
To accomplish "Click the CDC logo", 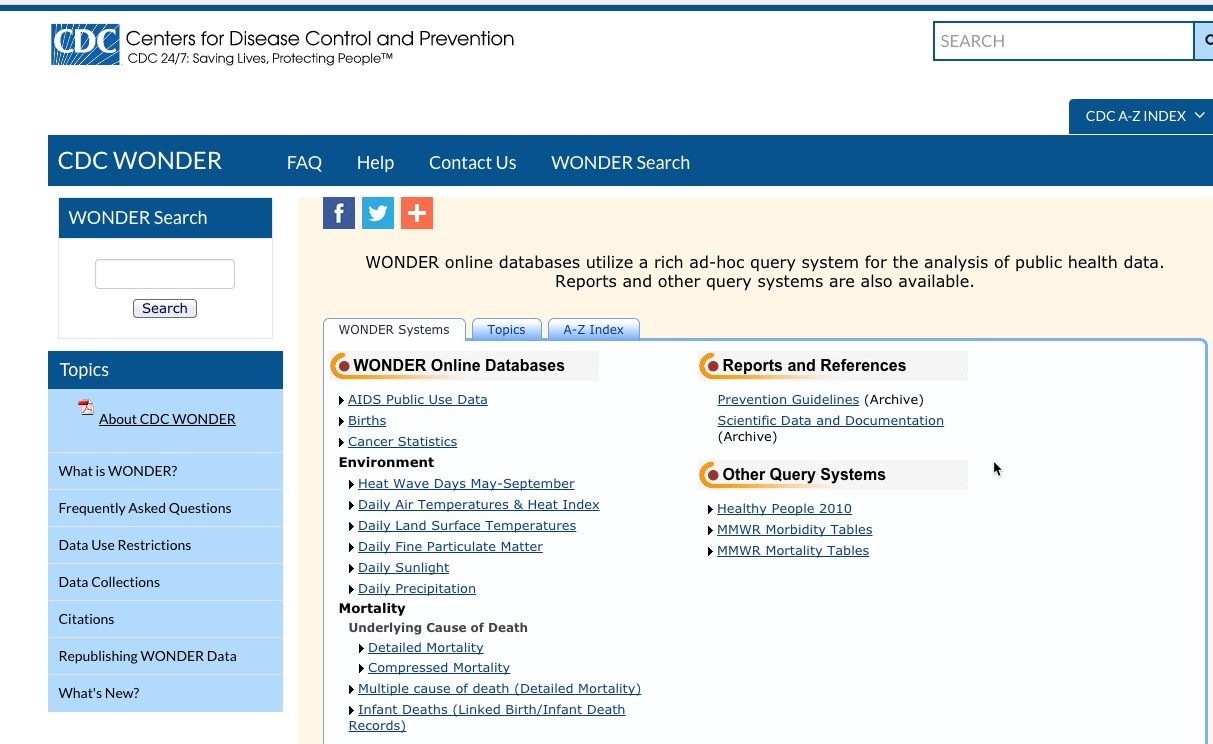I will [x=85, y=44].
